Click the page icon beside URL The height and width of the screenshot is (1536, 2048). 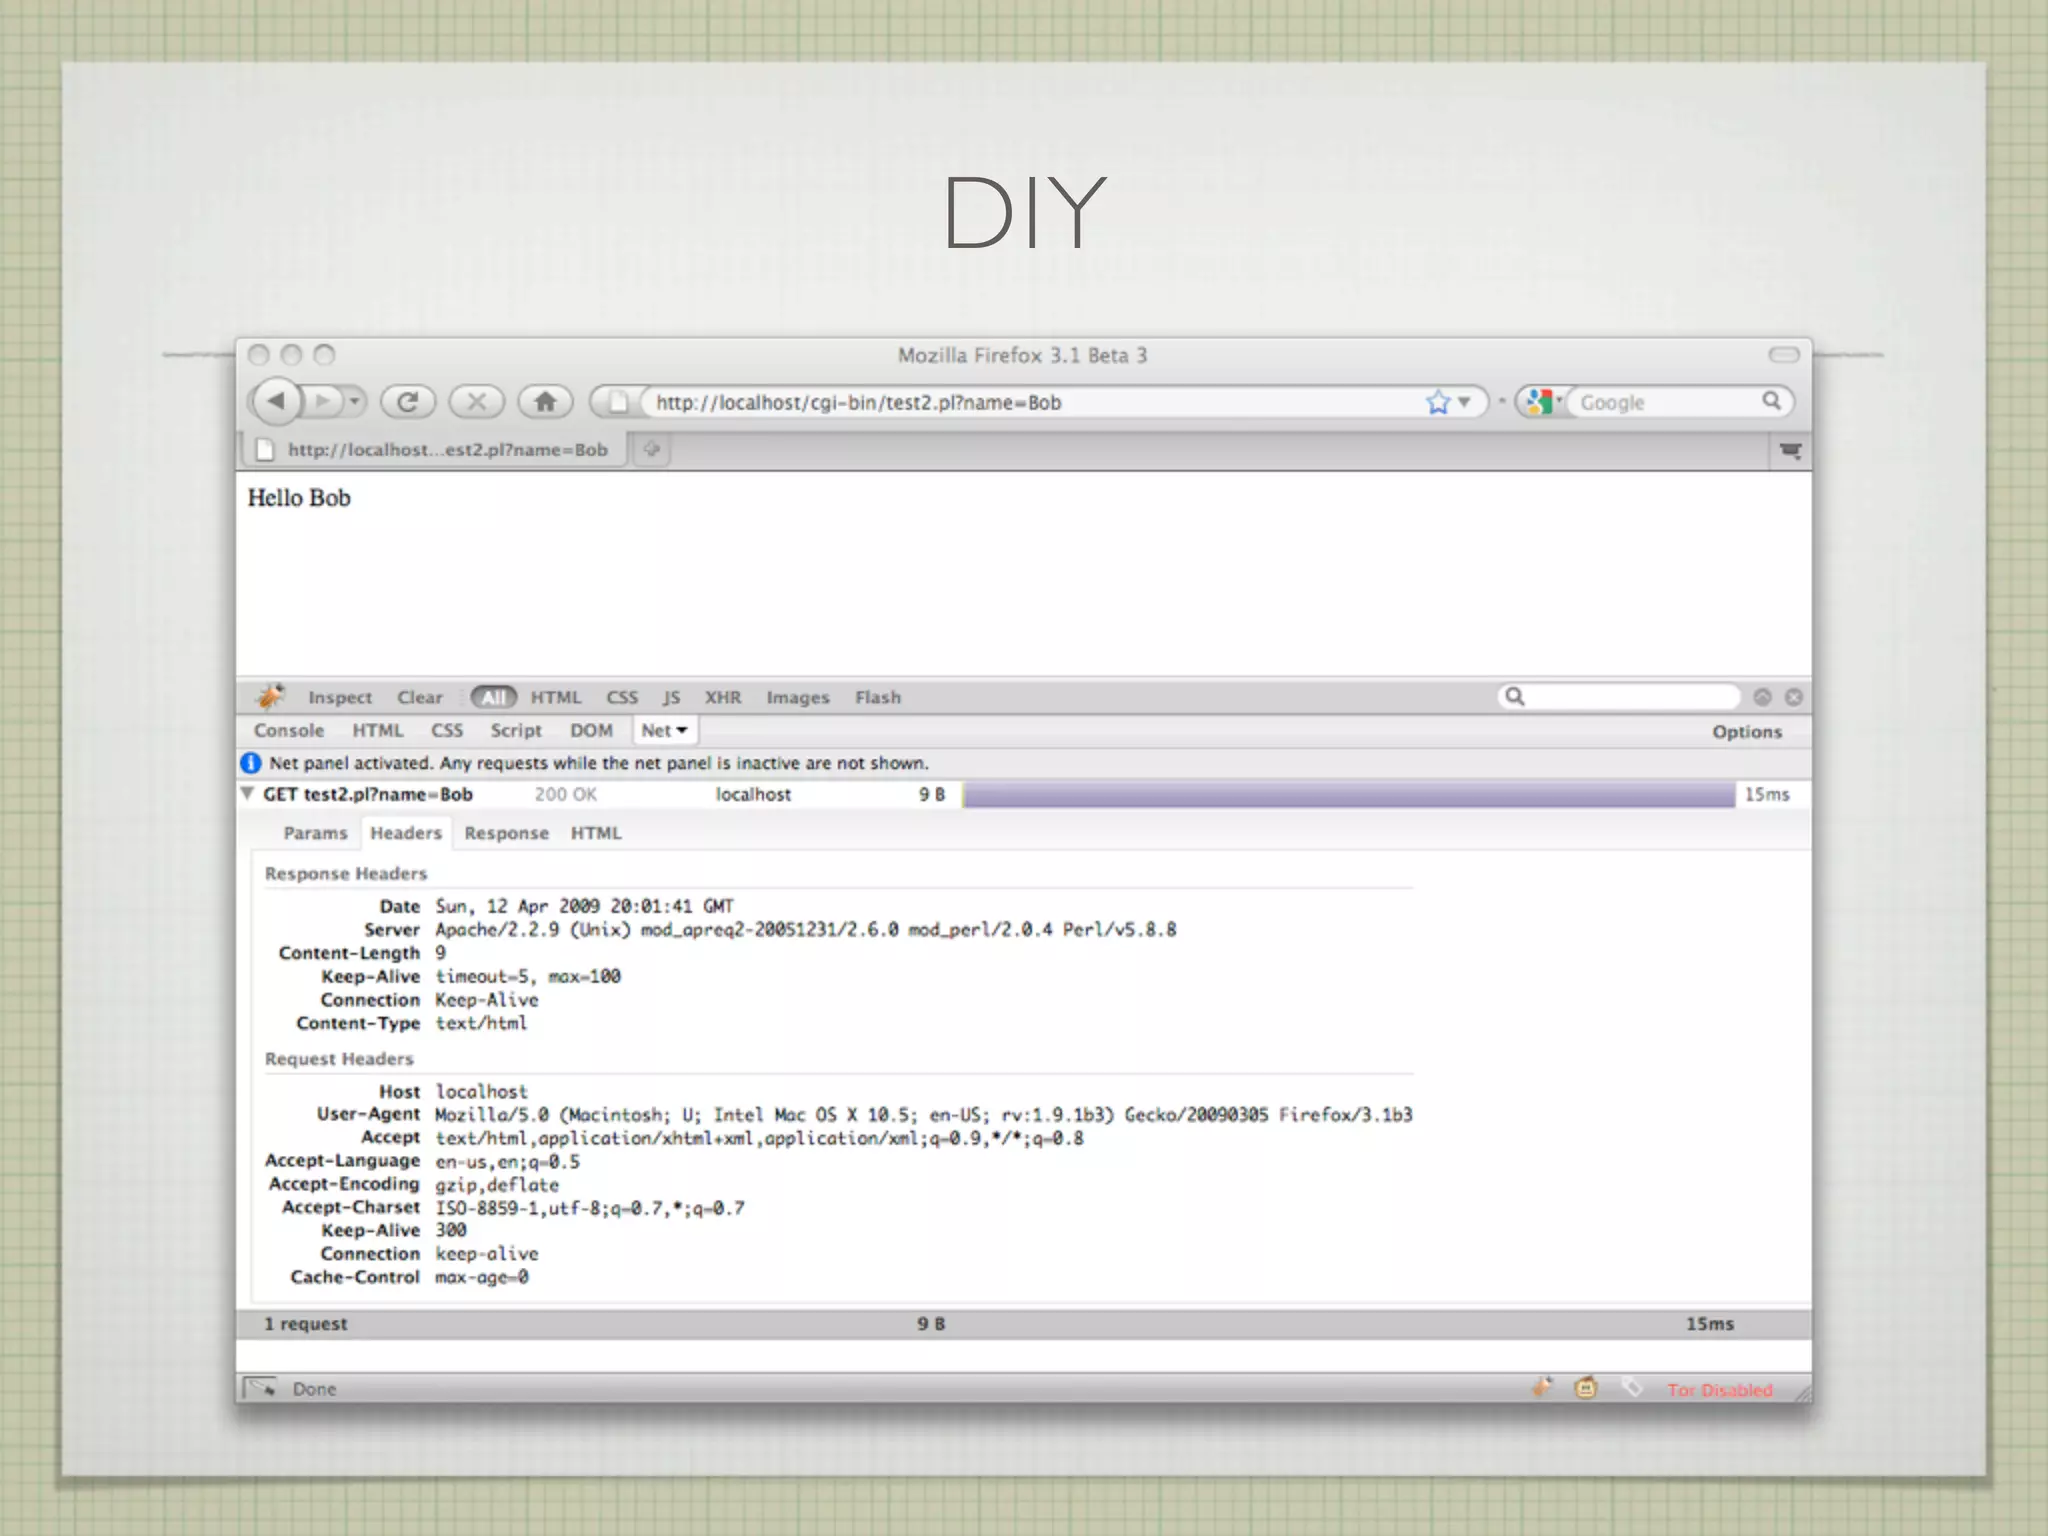tap(618, 402)
